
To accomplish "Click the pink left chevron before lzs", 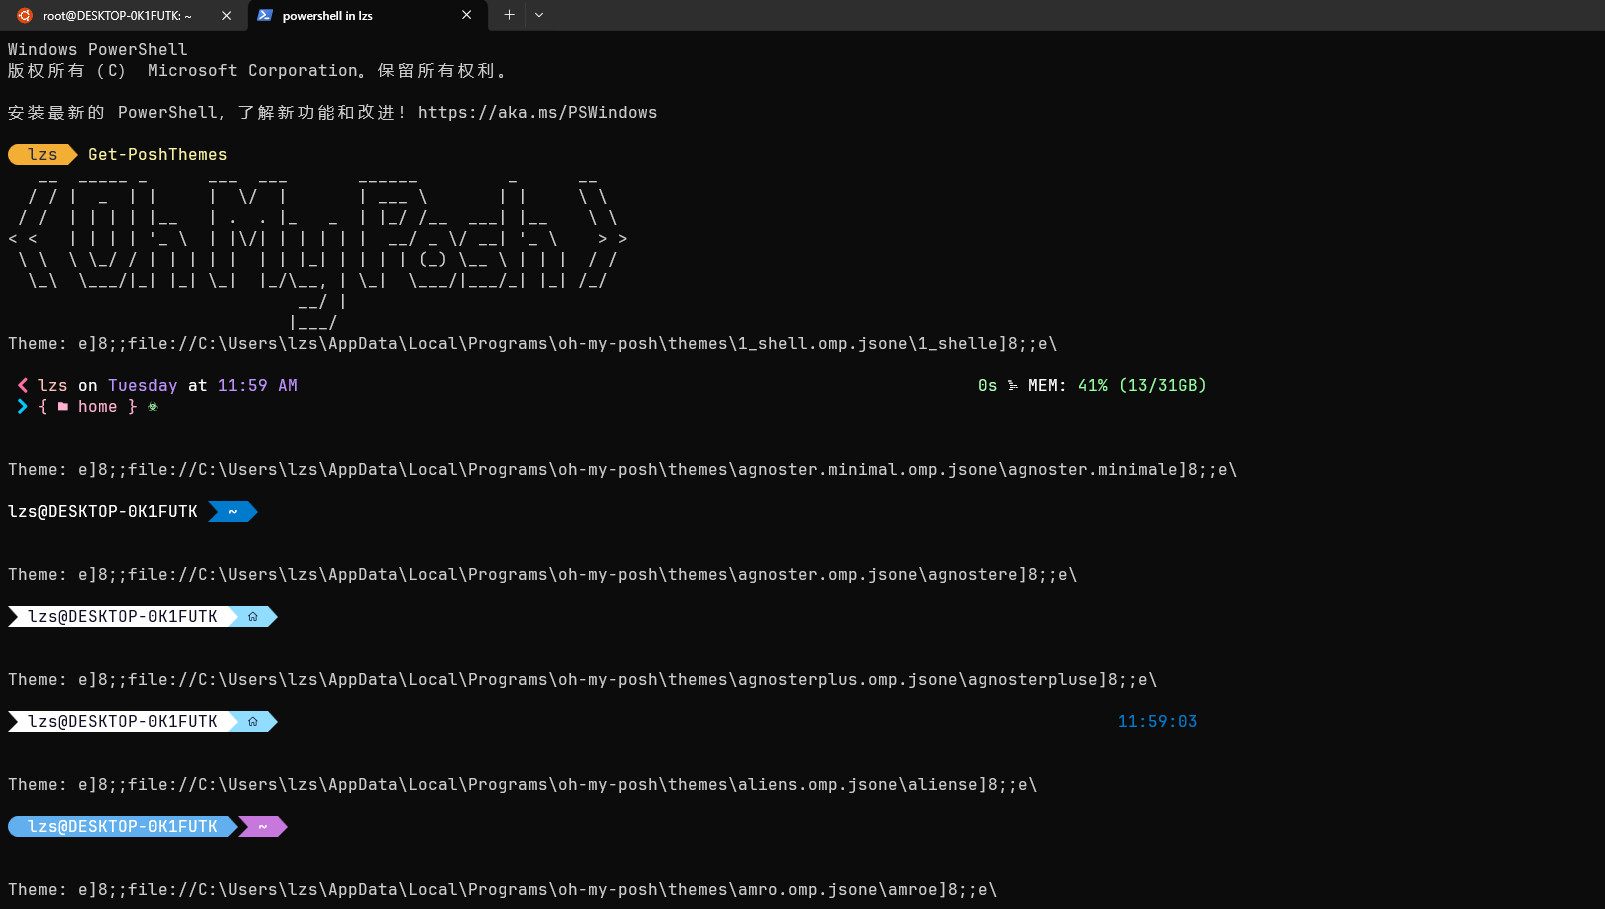I will [23, 385].
